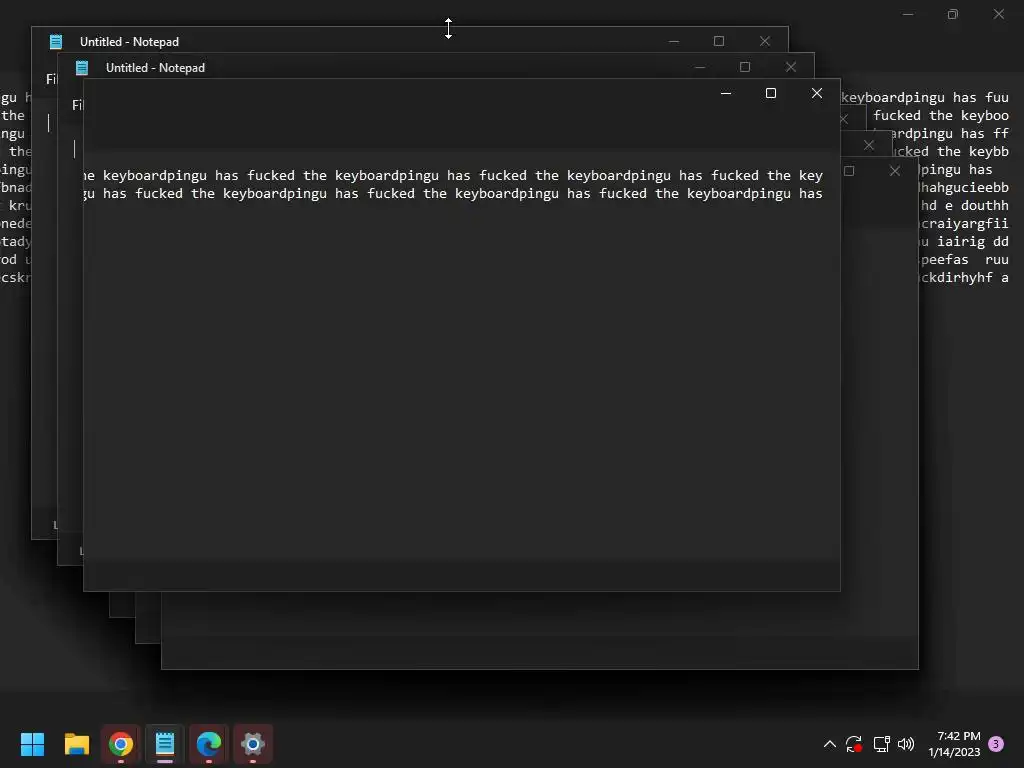Open the network status tray icon
This screenshot has width=1024, height=768.
pyautogui.click(x=882, y=744)
